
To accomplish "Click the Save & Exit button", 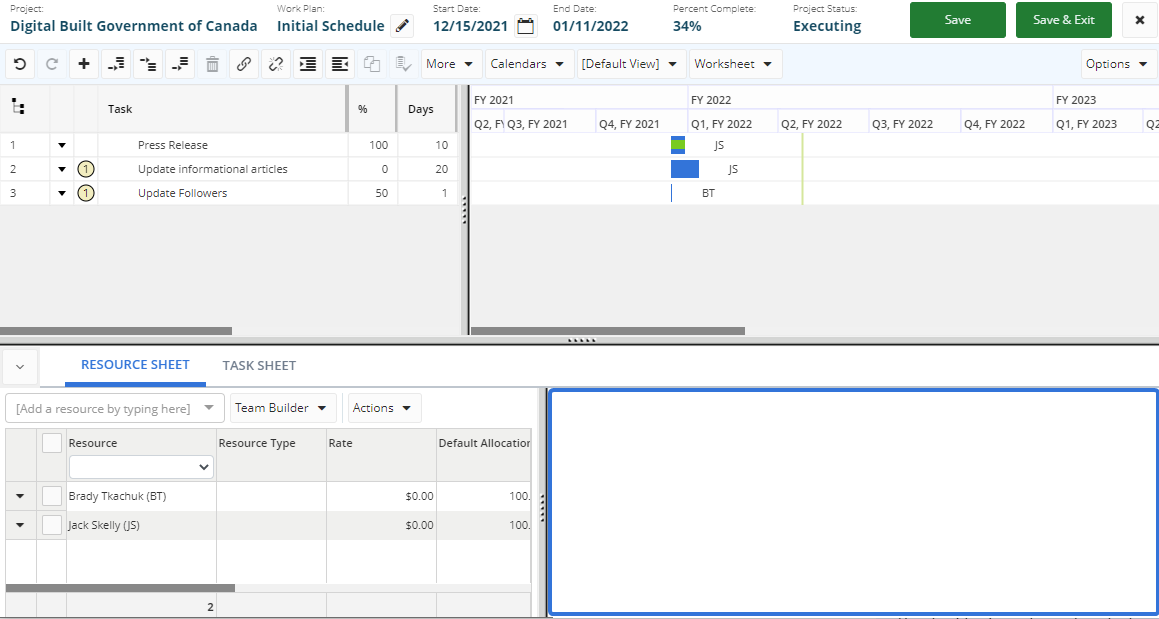I will (1063, 20).
